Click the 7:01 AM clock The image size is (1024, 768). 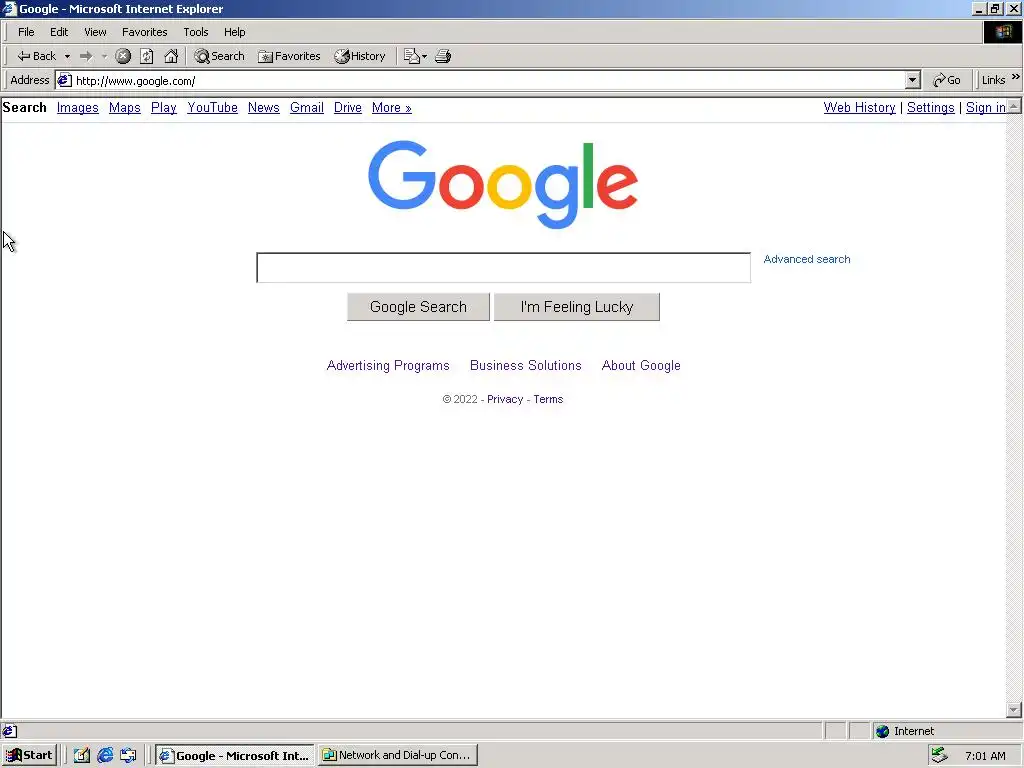(x=985, y=756)
